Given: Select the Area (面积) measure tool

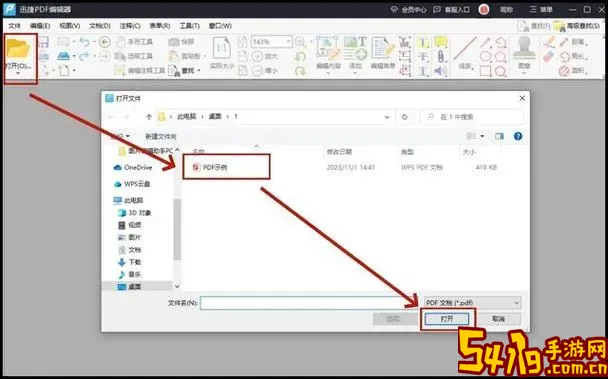Looking at the screenshot, I should [x=573, y=71].
